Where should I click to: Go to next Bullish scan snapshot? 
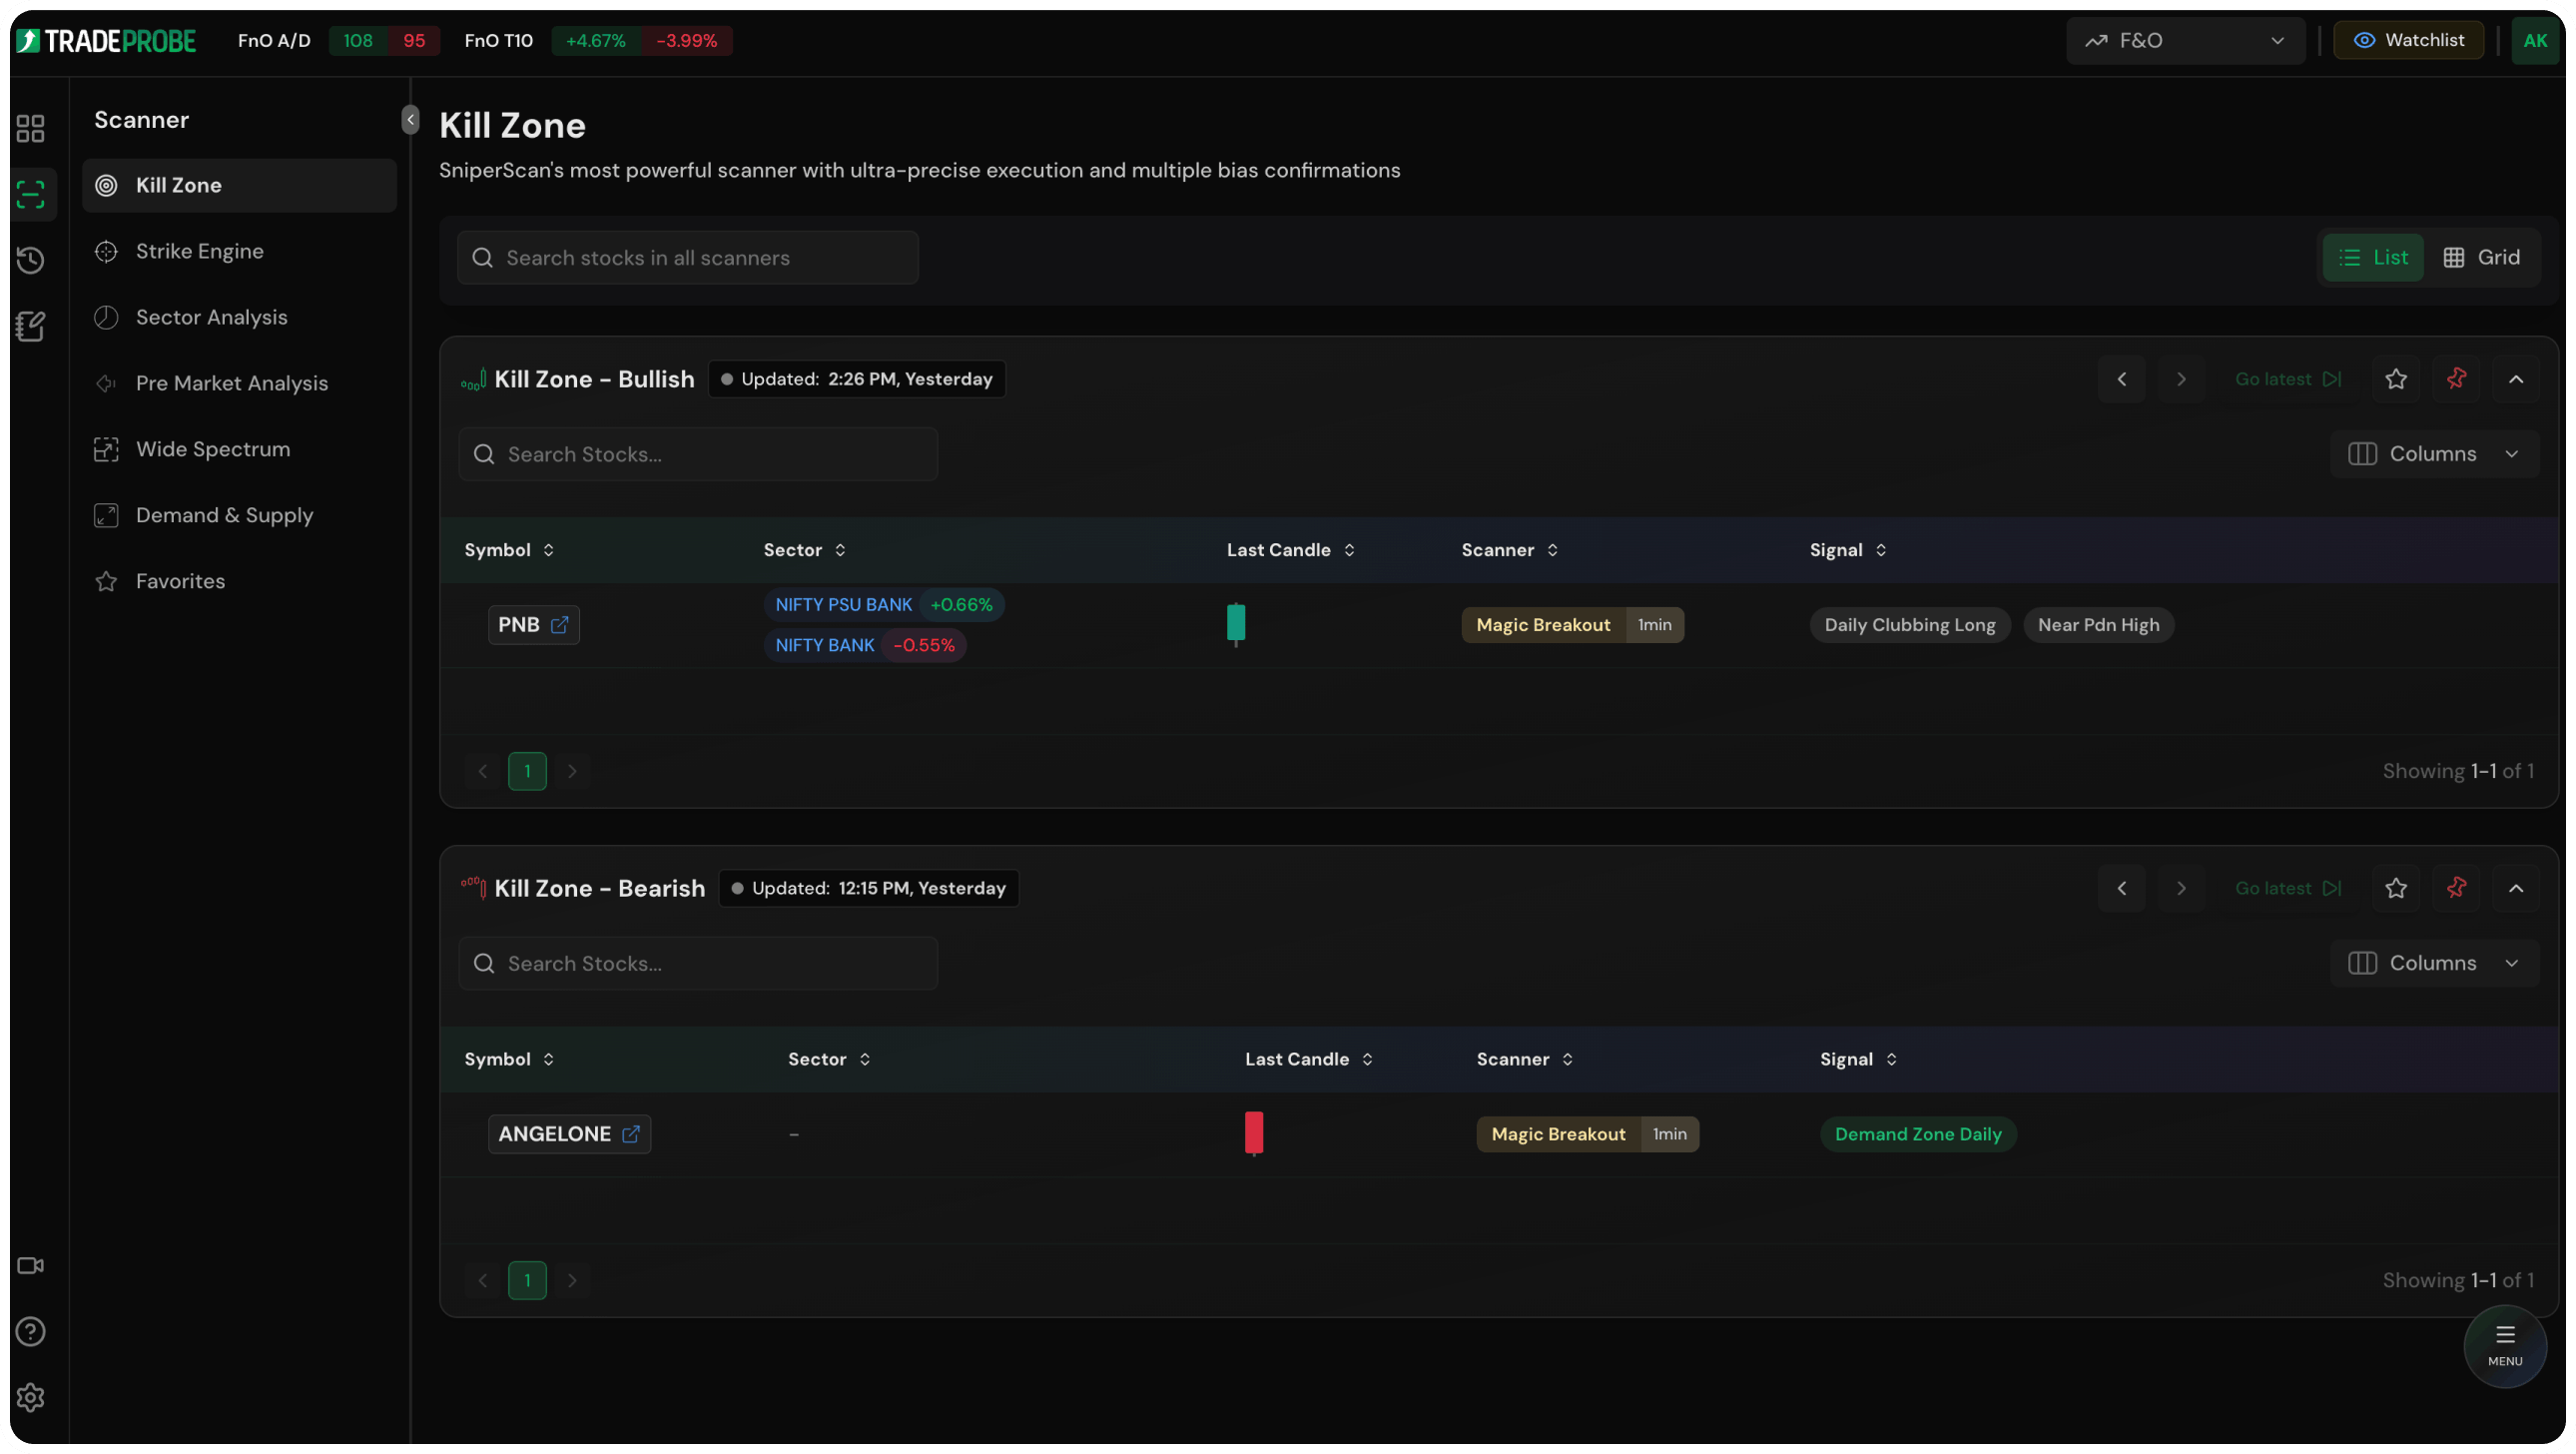[2181, 379]
